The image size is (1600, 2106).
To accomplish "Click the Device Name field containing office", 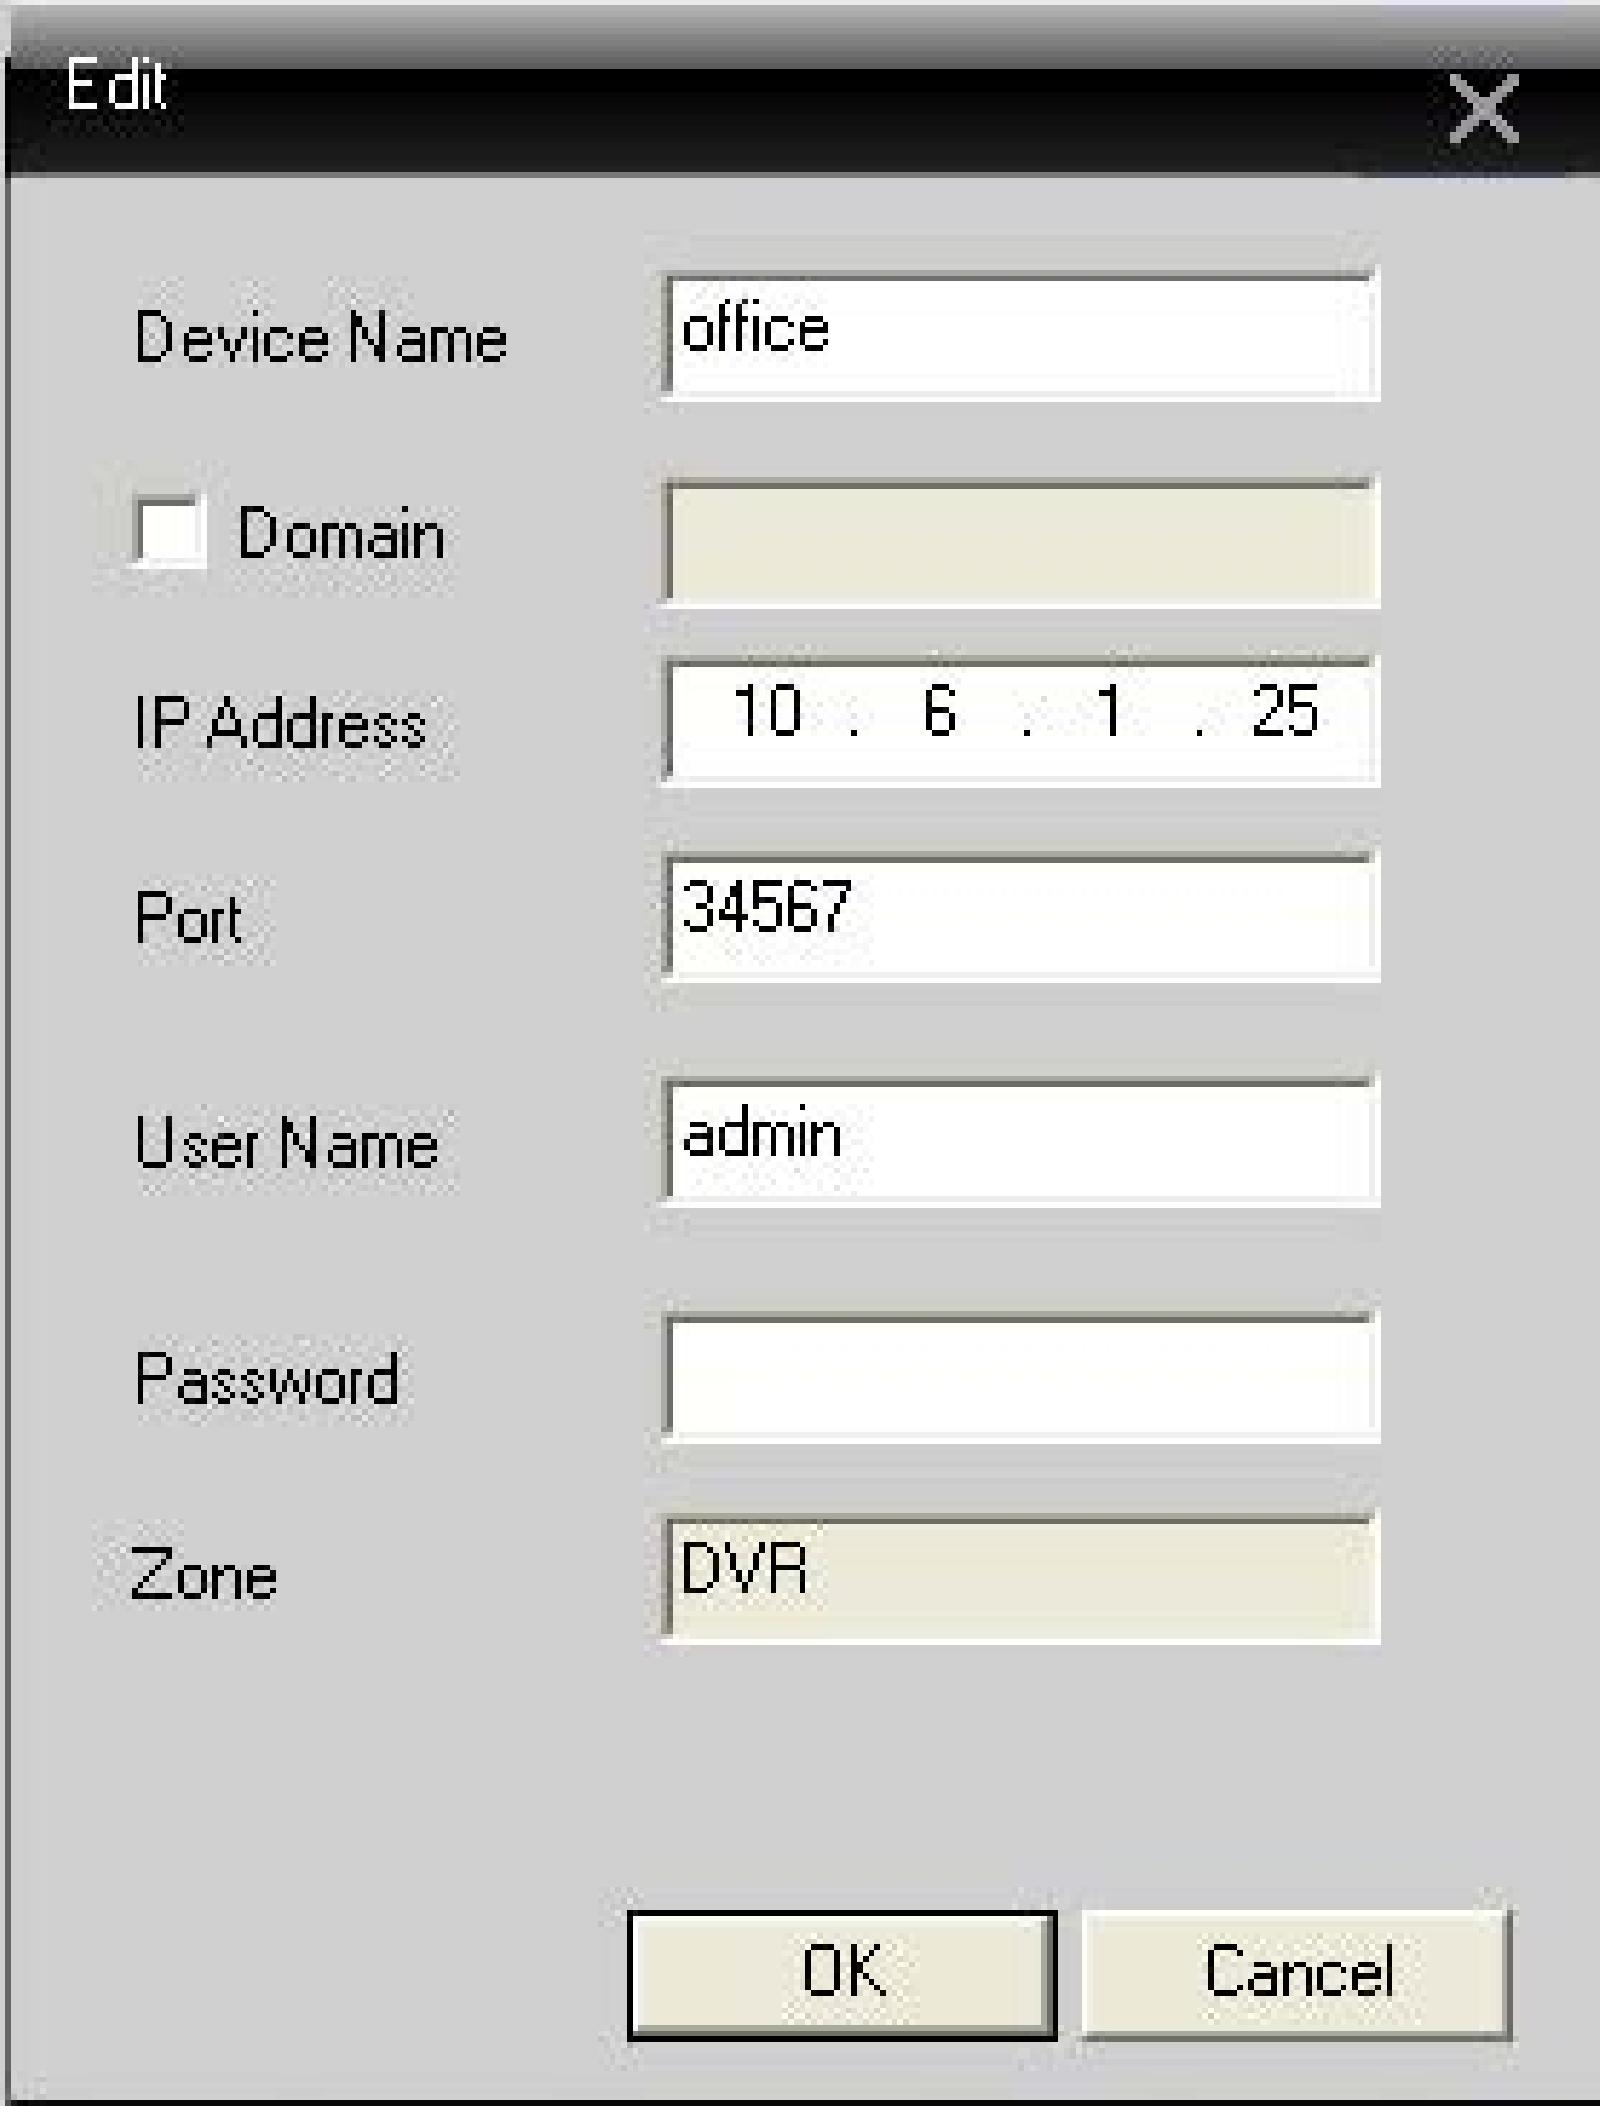I will pos(1021,336).
